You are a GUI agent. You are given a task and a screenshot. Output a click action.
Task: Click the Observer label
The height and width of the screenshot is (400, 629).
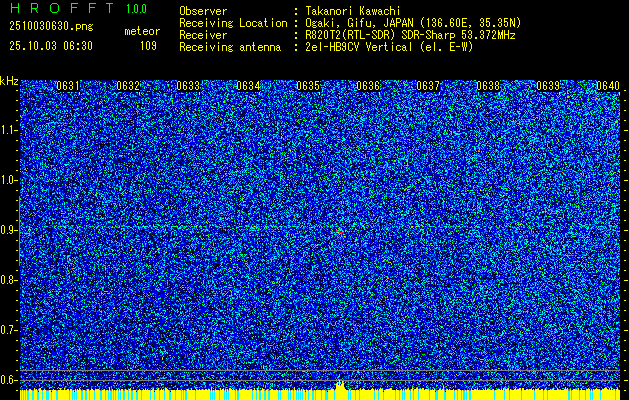tap(203, 11)
